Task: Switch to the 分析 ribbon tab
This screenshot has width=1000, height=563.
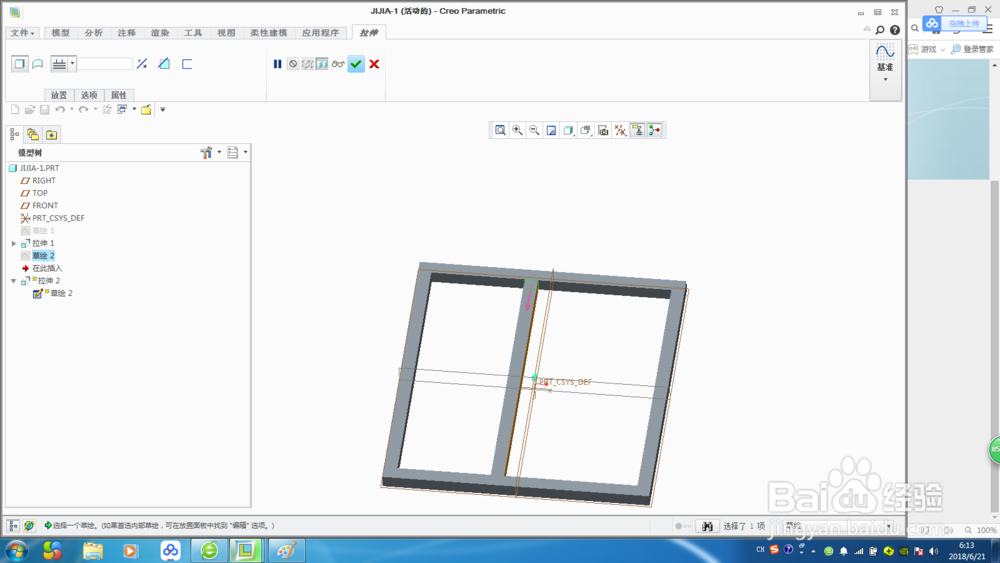Action: (x=94, y=33)
